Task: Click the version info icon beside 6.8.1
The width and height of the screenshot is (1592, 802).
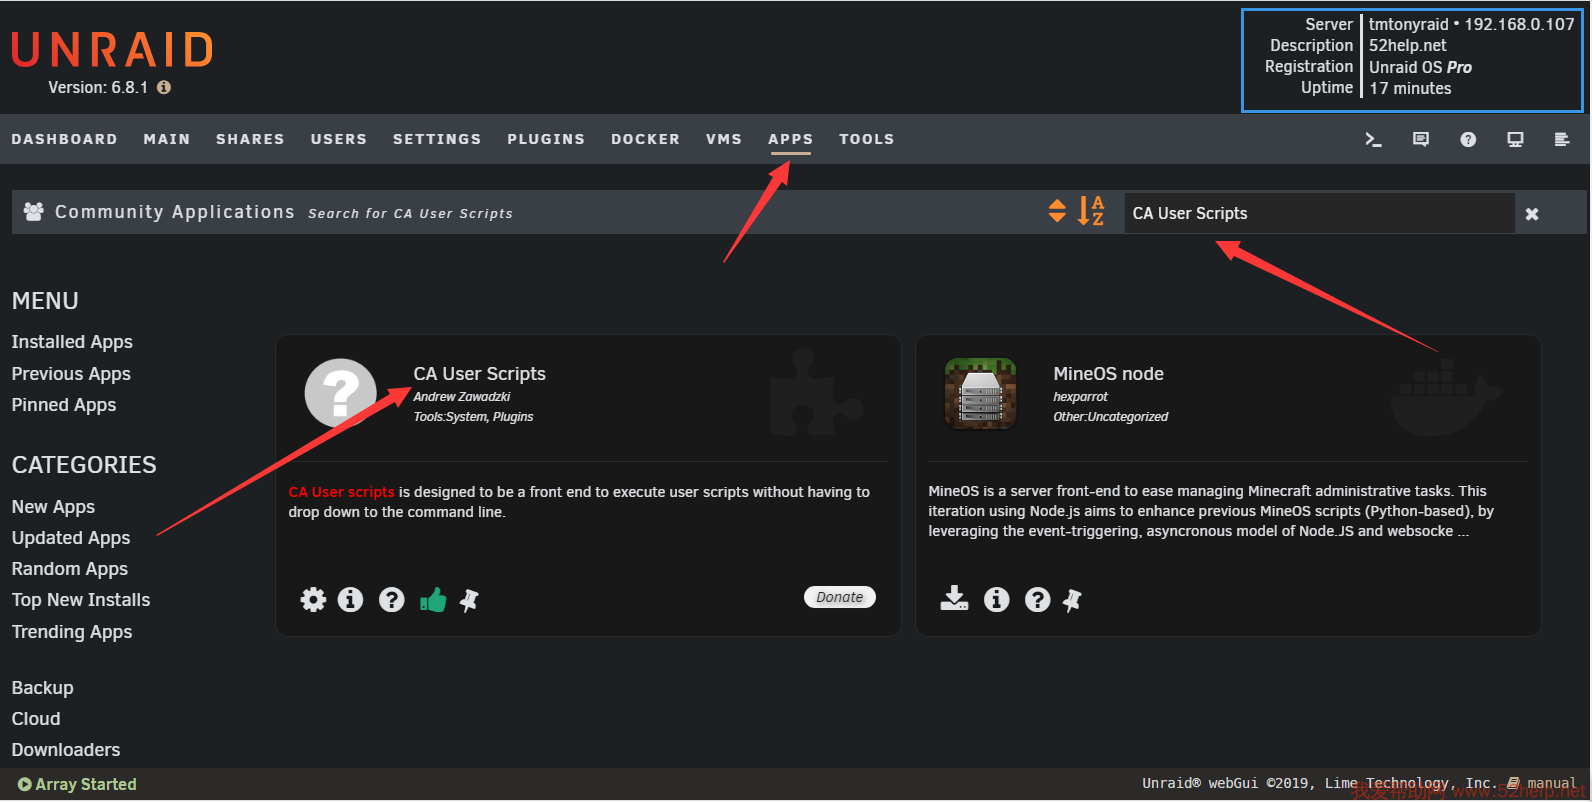Action: tap(164, 88)
